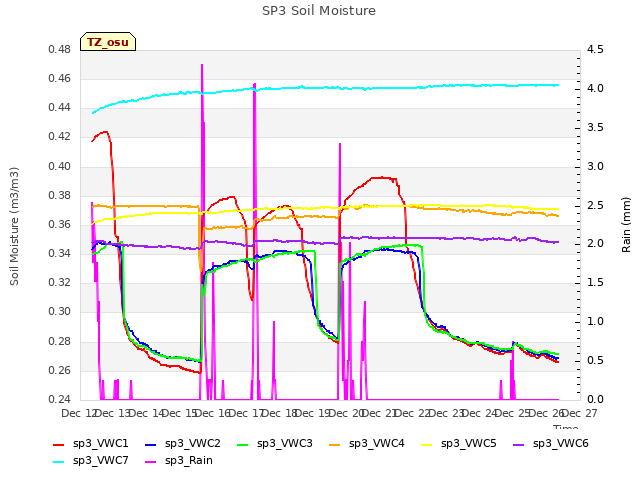This screenshot has width=640, height=480.
Task: Click the yellow sp3_VWC5 legend swatch
Action: coord(427,444)
